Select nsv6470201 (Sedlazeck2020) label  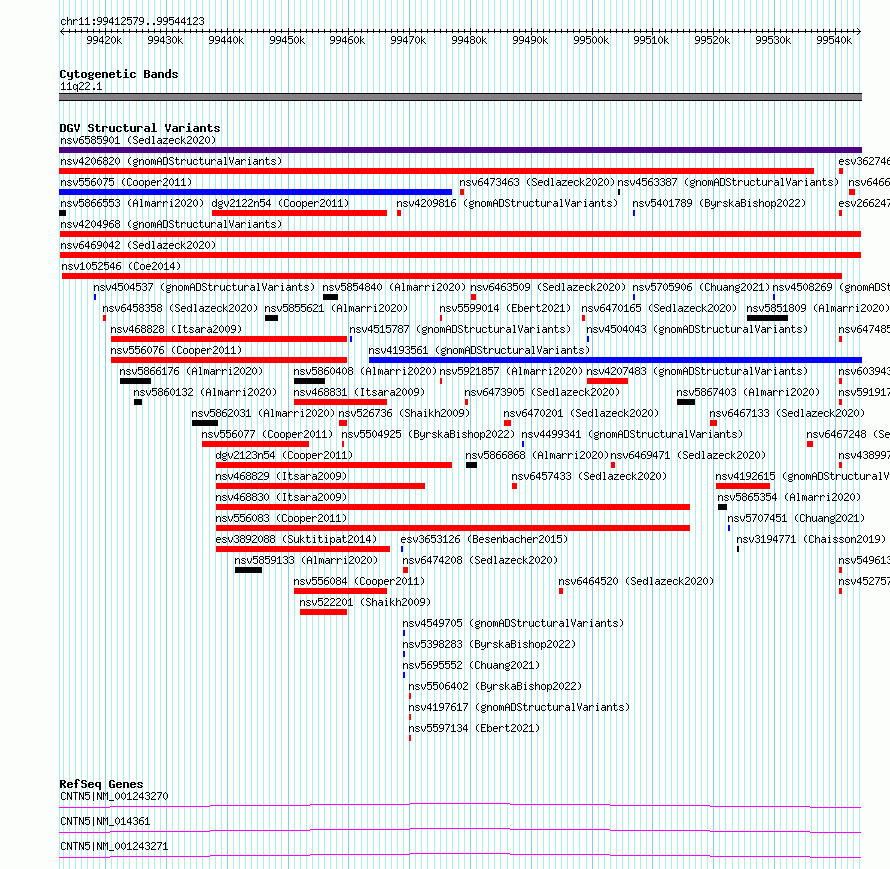[x=581, y=413]
